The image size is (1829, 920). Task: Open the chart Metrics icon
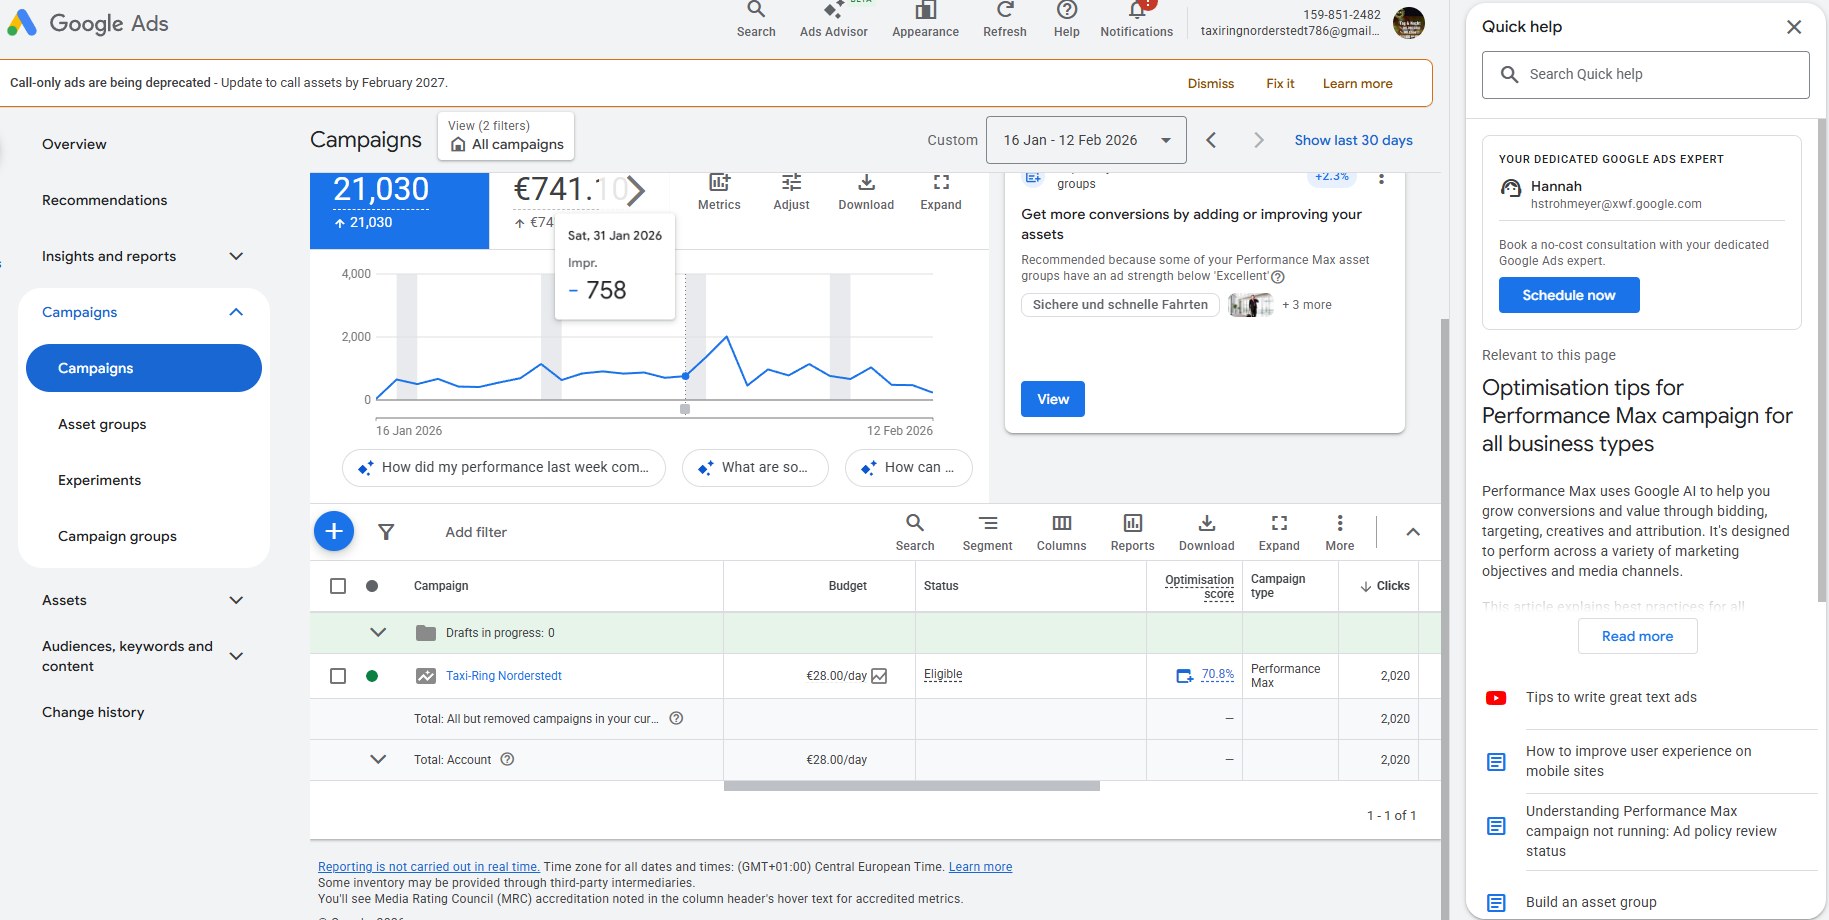pyautogui.click(x=719, y=183)
